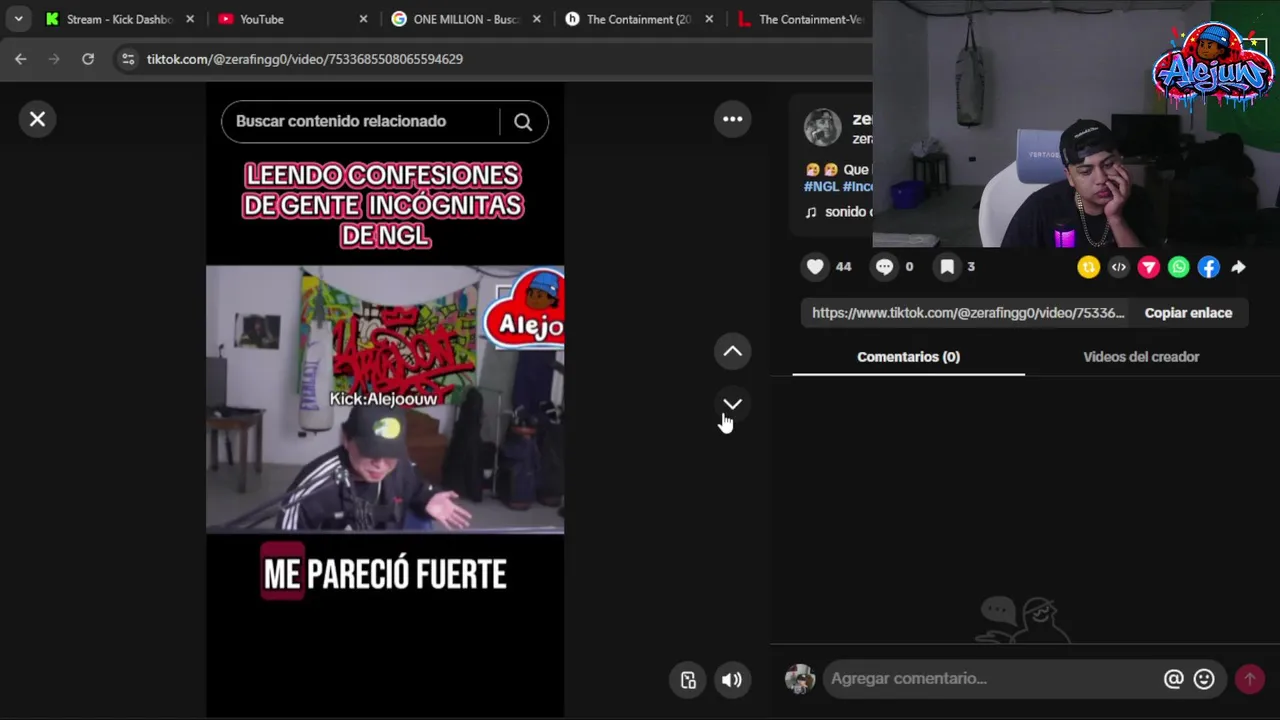Go to next video with down chevron
Image resolution: width=1280 pixels, height=720 pixels.
point(733,404)
